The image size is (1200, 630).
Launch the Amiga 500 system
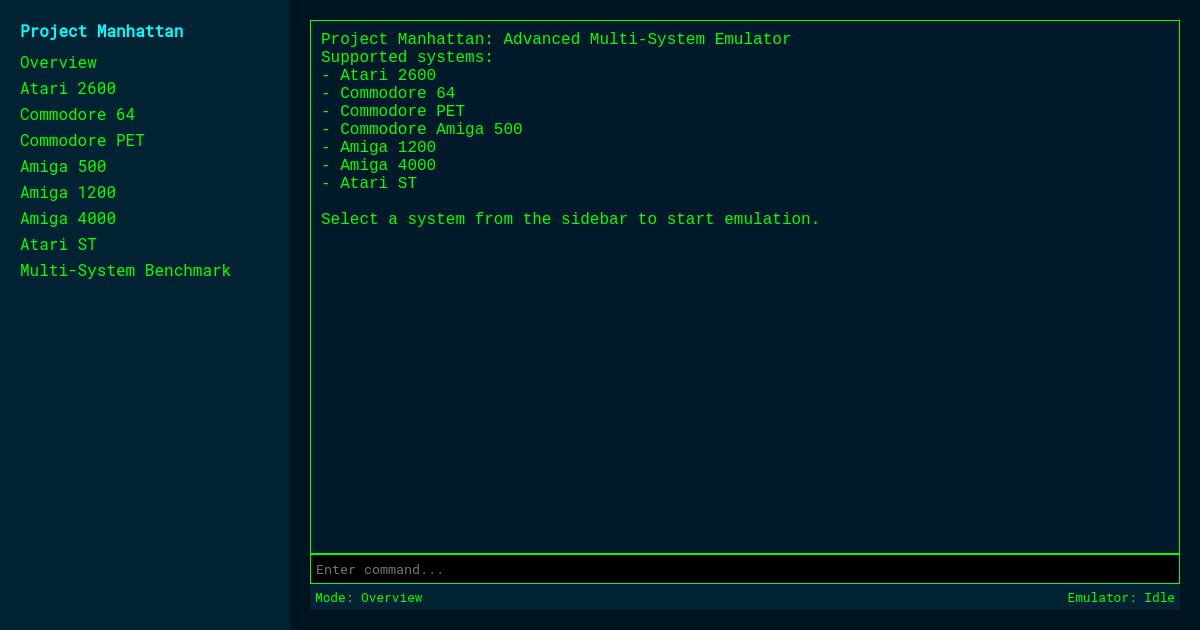[63, 167]
